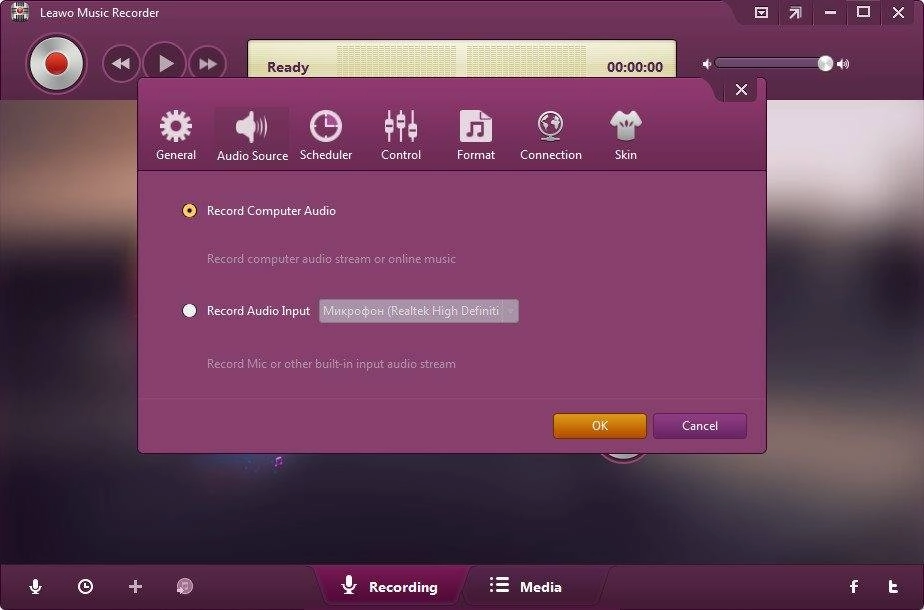Click the microphone icon in bottom bar
The image size is (924, 610).
pos(35,586)
